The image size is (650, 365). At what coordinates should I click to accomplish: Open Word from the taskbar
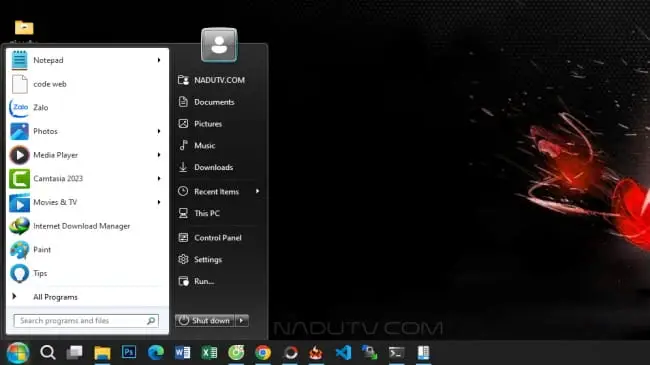click(x=182, y=353)
